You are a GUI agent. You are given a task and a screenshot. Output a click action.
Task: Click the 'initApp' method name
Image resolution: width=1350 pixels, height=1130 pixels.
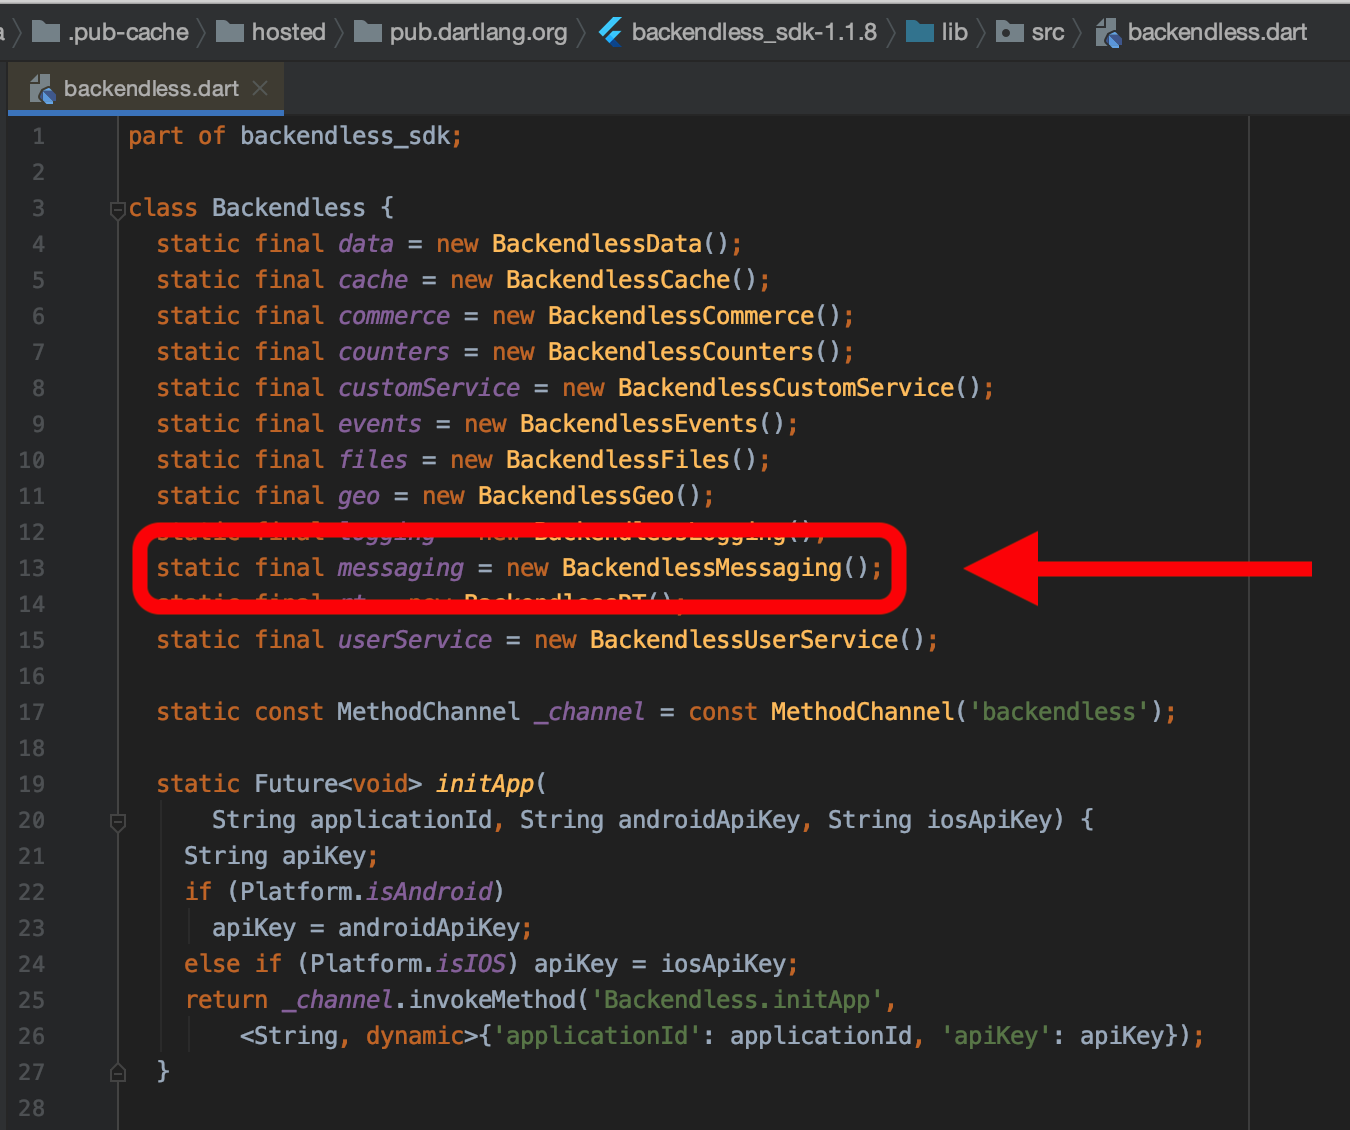tap(485, 784)
